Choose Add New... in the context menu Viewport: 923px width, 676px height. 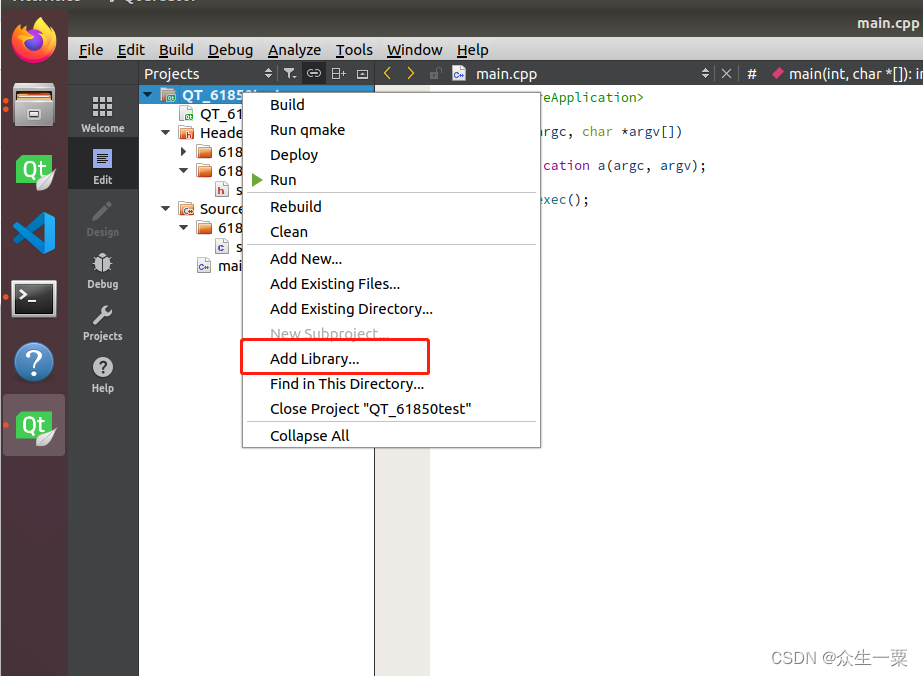coord(391,259)
